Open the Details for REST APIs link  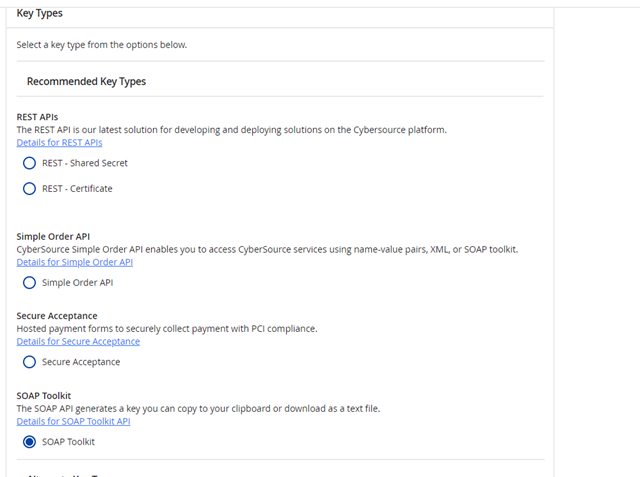coord(59,143)
